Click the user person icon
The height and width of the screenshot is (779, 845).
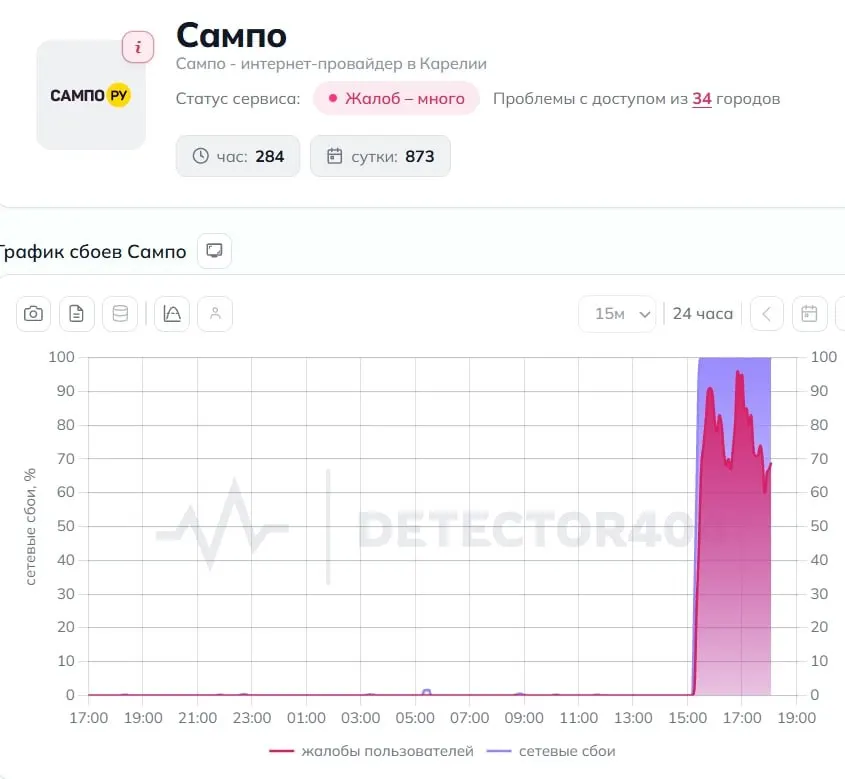pyautogui.click(x=215, y=314)
